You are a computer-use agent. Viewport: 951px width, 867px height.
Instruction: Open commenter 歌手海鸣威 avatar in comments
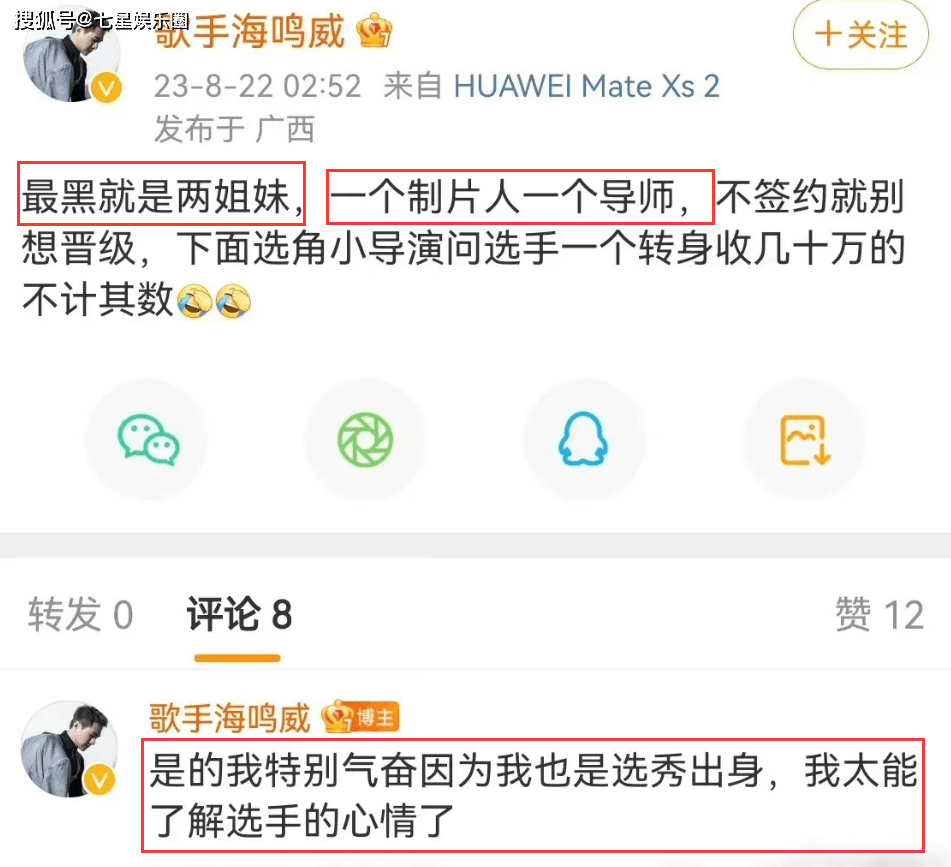coord(69,749)
